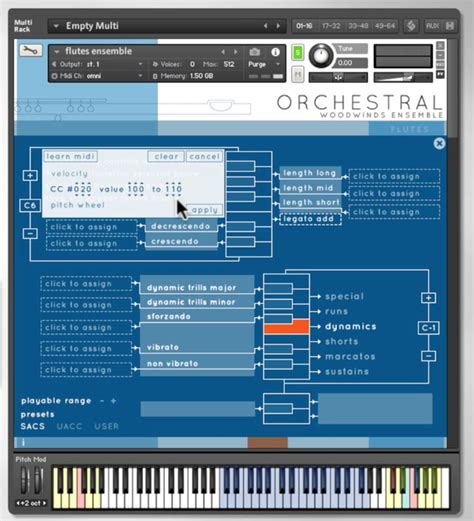Go to next multi preset arrow

click(x=278, y=26)
